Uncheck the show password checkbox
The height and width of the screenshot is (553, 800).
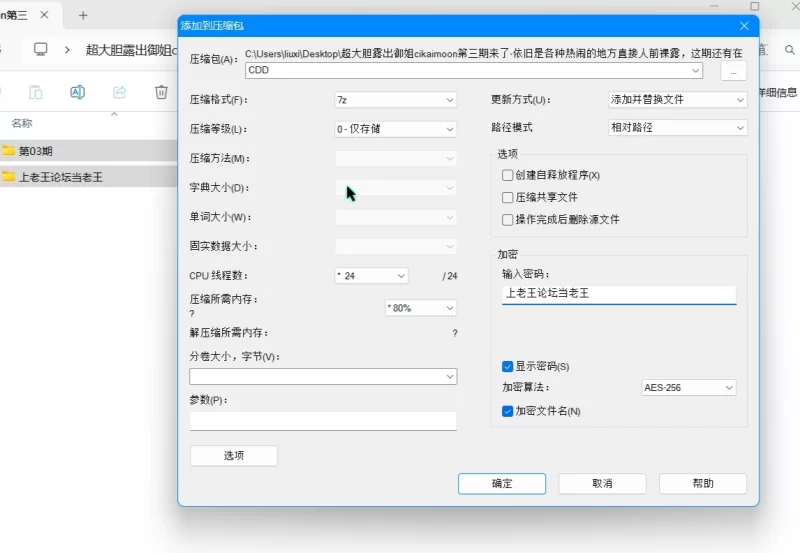[x=507, y=366]
